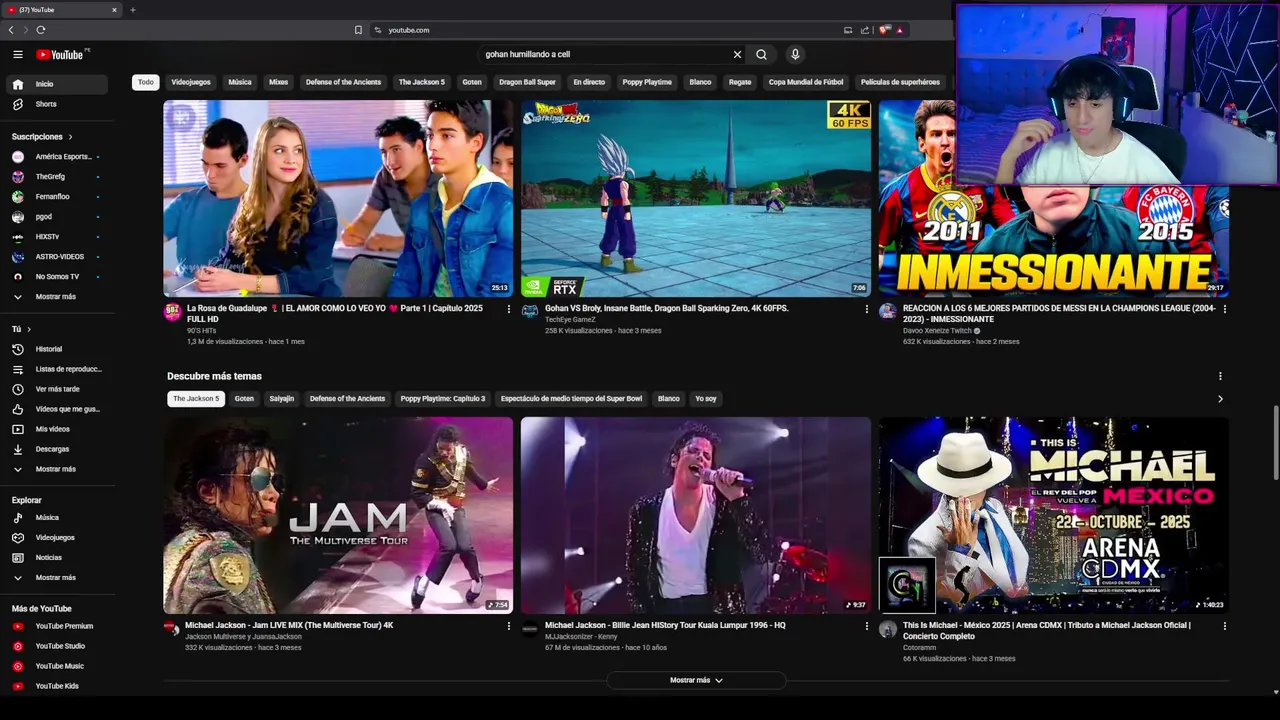Open La Rosa de Guadalupe video title
This screenshot has width=1280, height=720.
(335, 313)
